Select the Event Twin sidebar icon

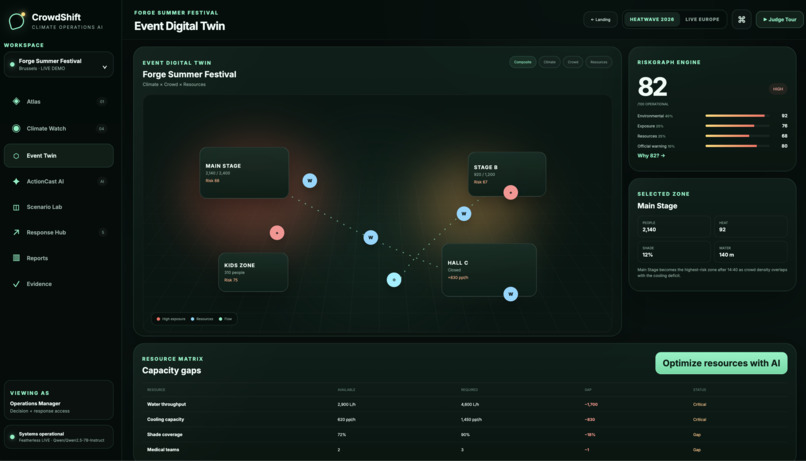[x=16, y=156]
